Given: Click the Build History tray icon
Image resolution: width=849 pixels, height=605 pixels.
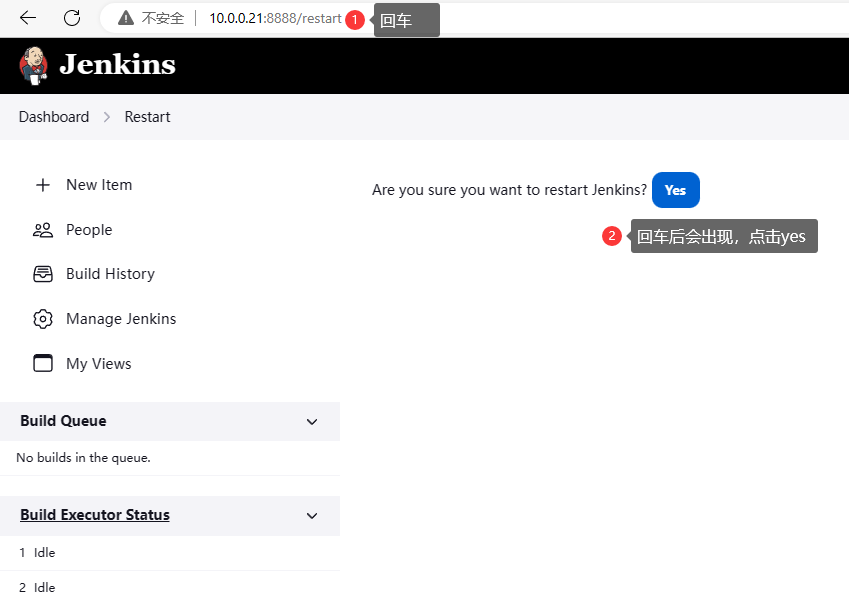Looking at the screenshot, I should [43, 274].
